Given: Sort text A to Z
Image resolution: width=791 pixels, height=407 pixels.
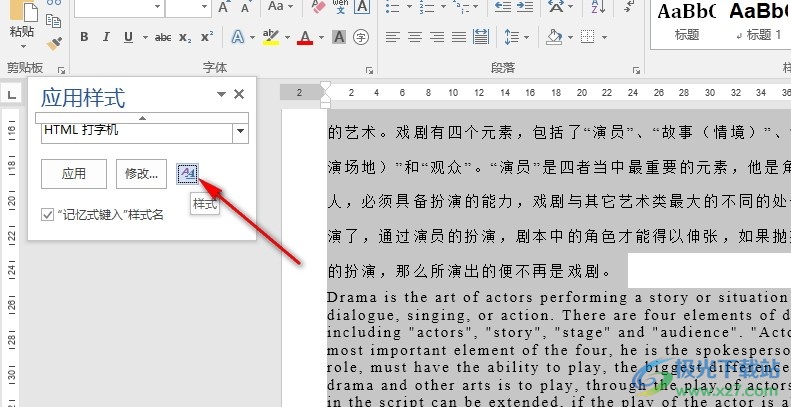Looking at the screenshot, I should pyautogui.click(x=598, y=6).
